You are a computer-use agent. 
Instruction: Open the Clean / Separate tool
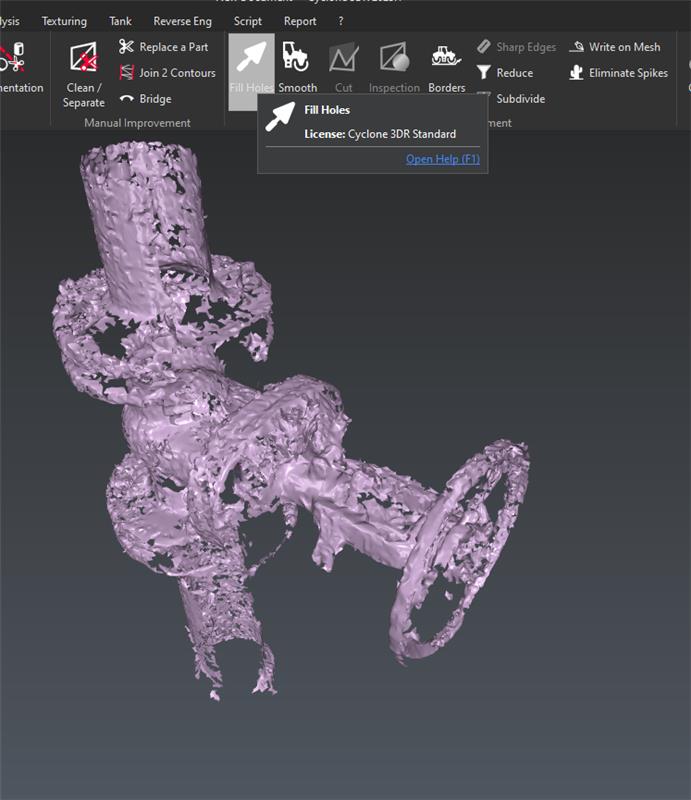83,74
